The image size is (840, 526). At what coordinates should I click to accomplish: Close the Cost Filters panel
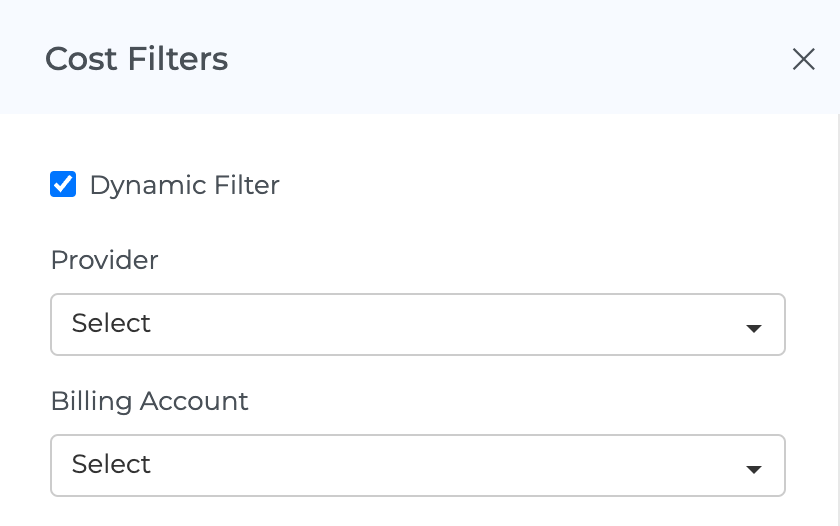[x=803, y=59]
